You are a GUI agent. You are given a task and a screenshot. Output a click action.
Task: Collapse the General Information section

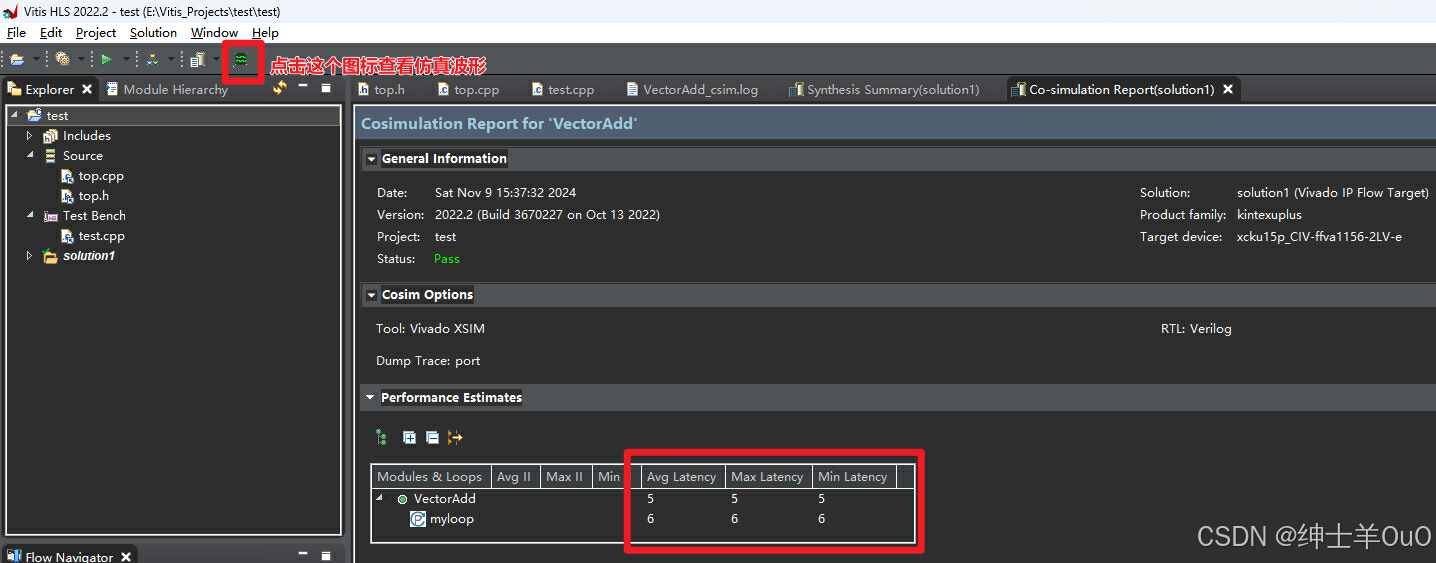[x=371, y=159]
